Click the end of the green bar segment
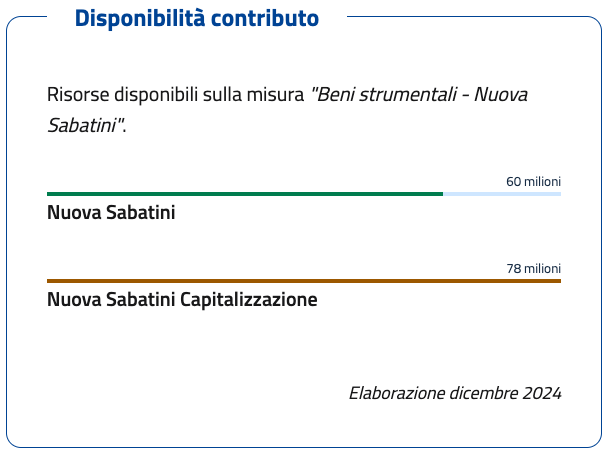Screen dimensions: 605x453 [442, 194]
